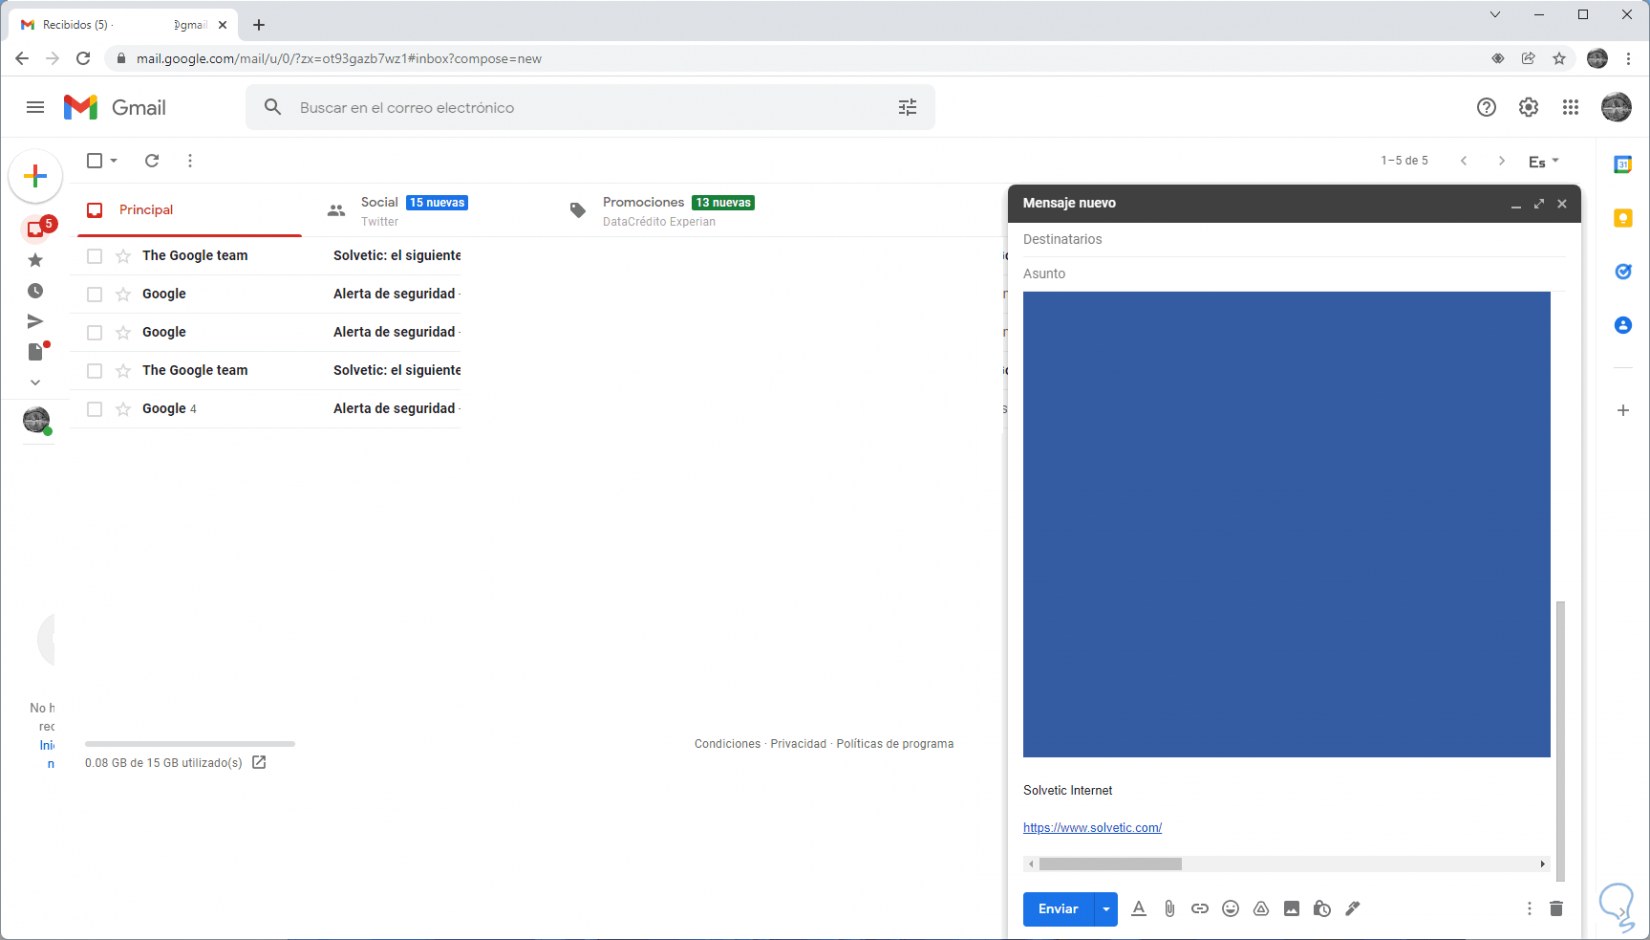Select the Recibidos browser tab

(124, 24)
